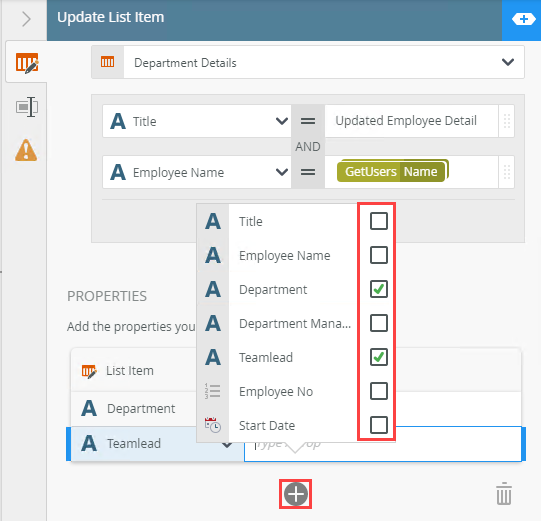Check the Employee No property checkbox
541x521 pixels.
pyautogui.click(x=378, y=391)
